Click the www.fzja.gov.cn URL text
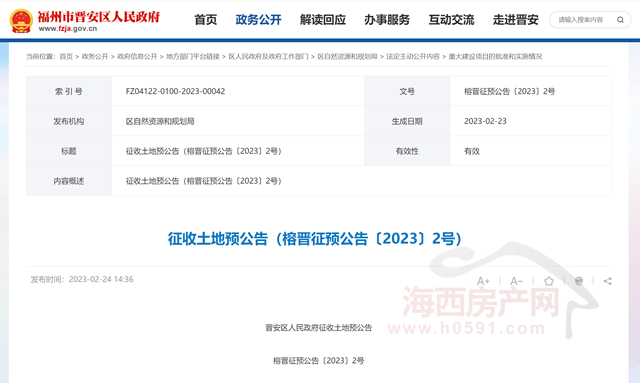 (x=68, y=29)
